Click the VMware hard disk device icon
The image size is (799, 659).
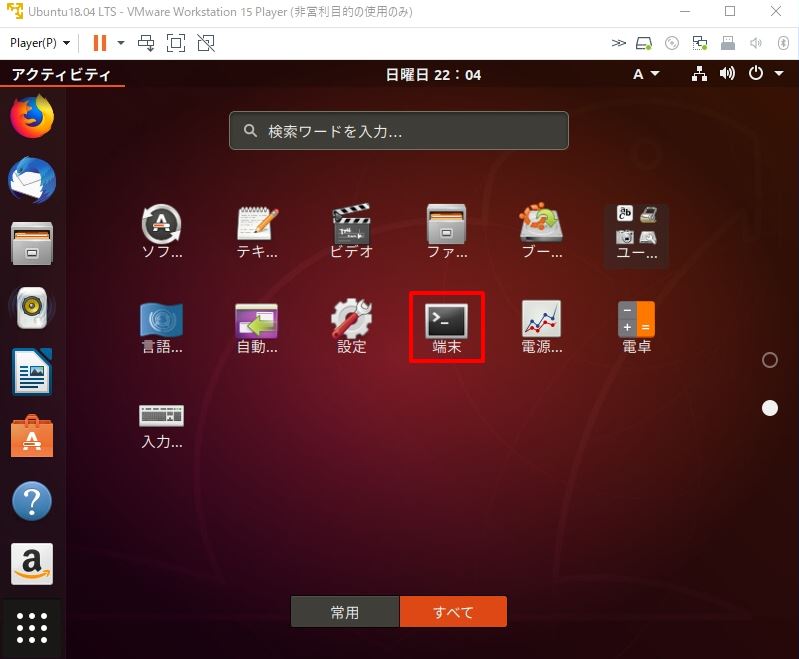click(644, 43)
